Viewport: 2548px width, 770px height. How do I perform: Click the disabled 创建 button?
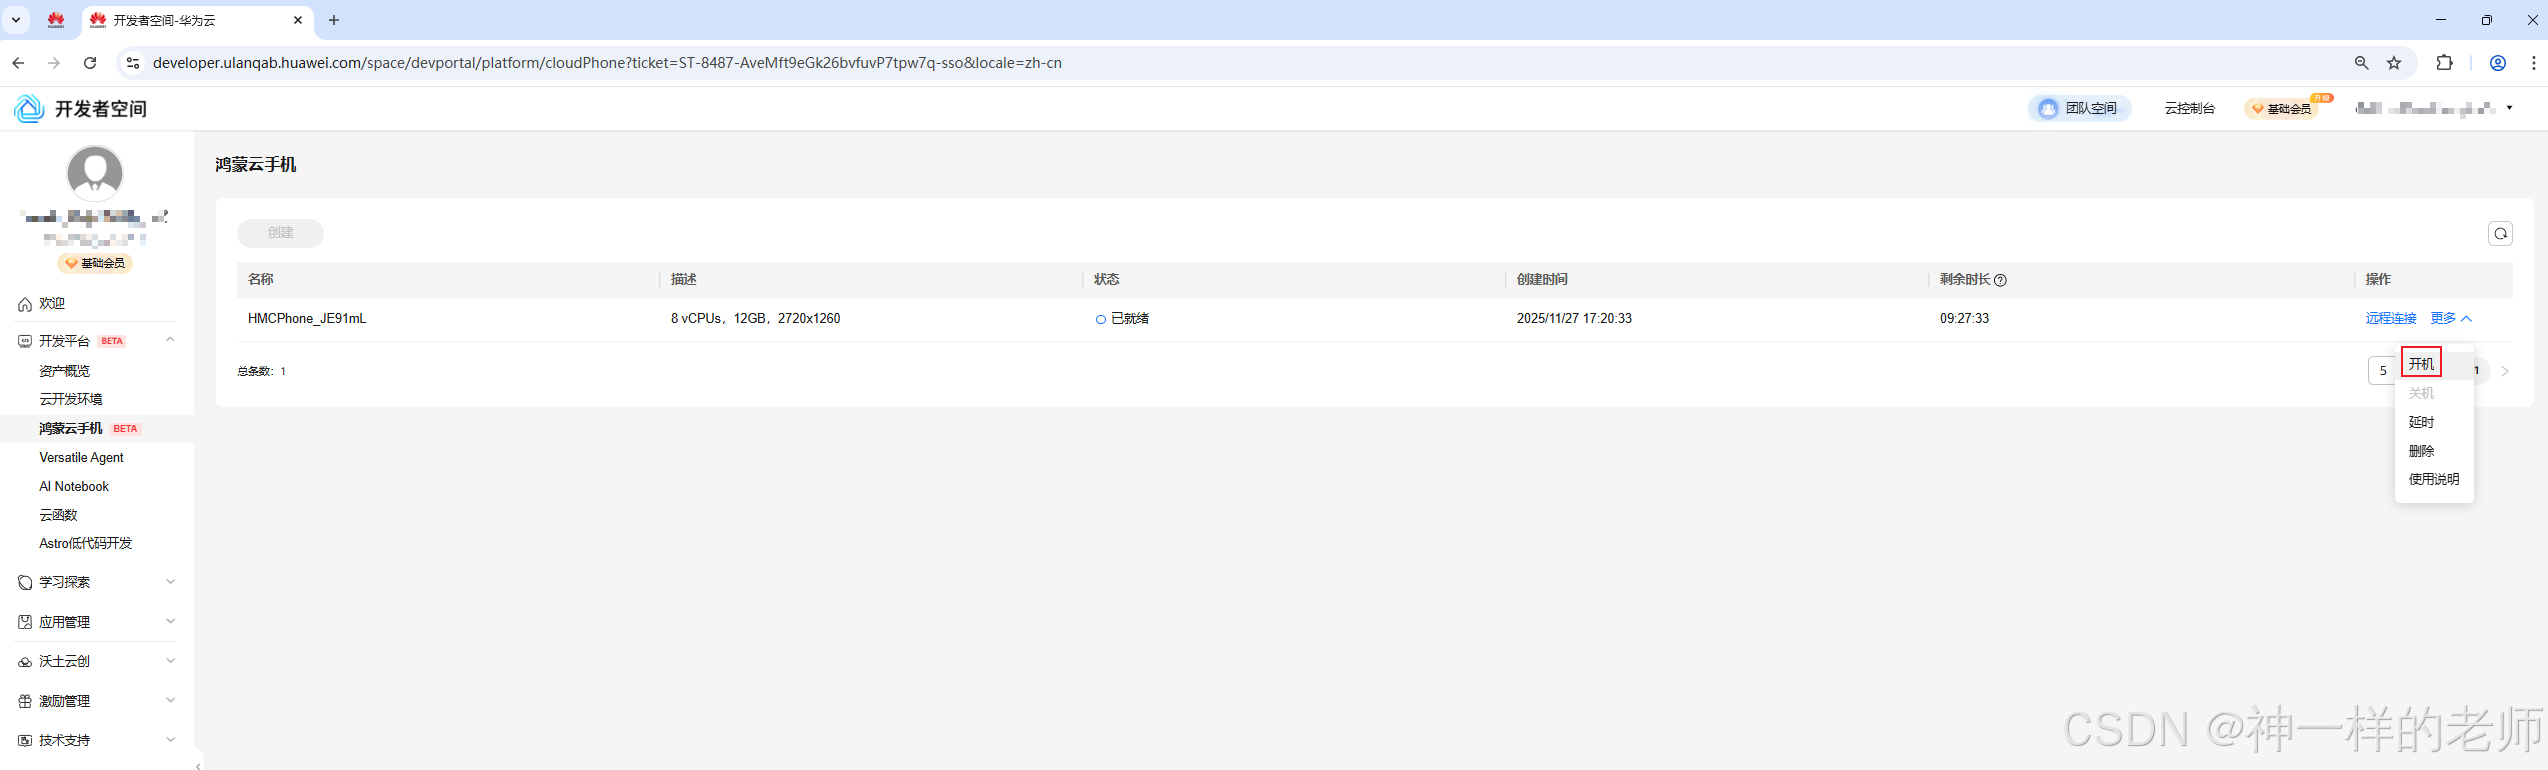click(280, 233)
